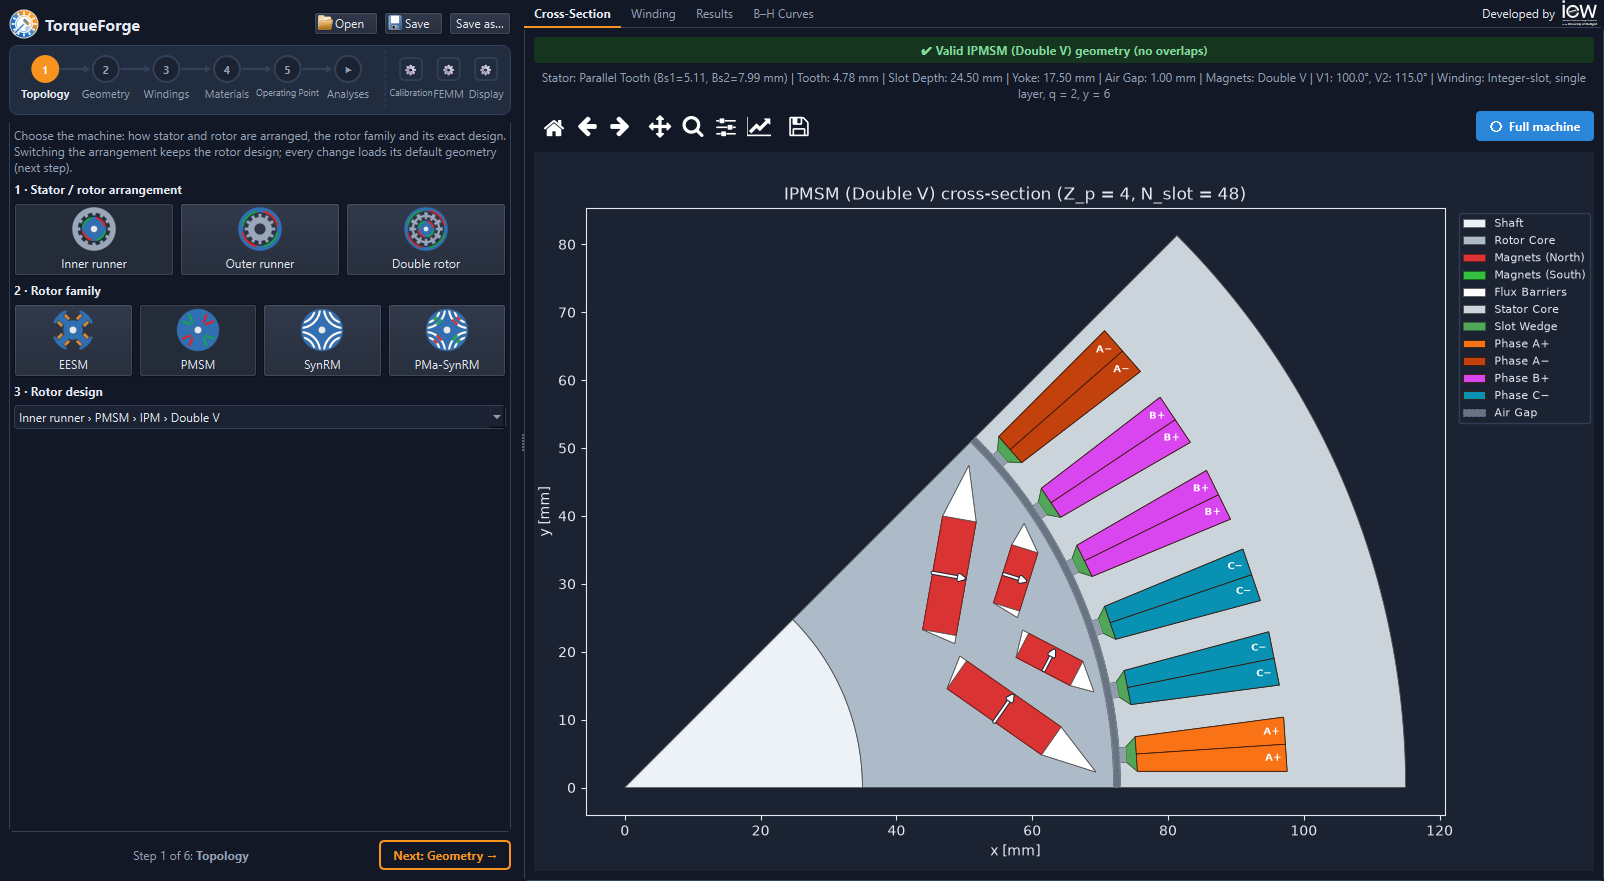
Task: Activate zoom magnifier tool
Action: coord(692,127)
